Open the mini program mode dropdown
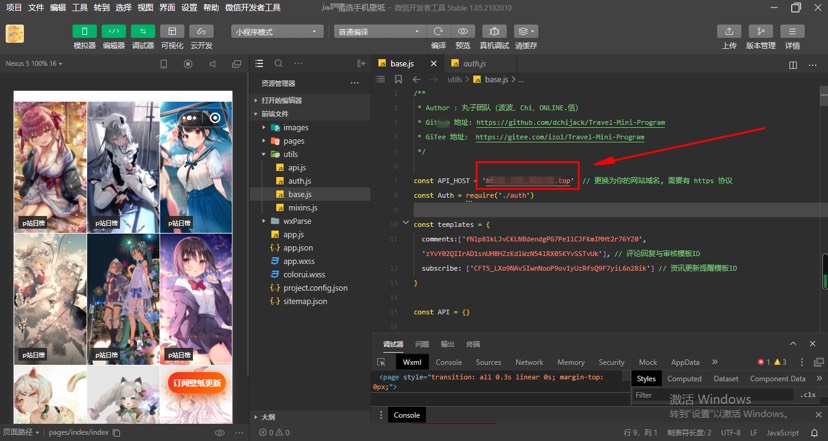The height and width of the screenshot is (441, 828). coord(276,32)
